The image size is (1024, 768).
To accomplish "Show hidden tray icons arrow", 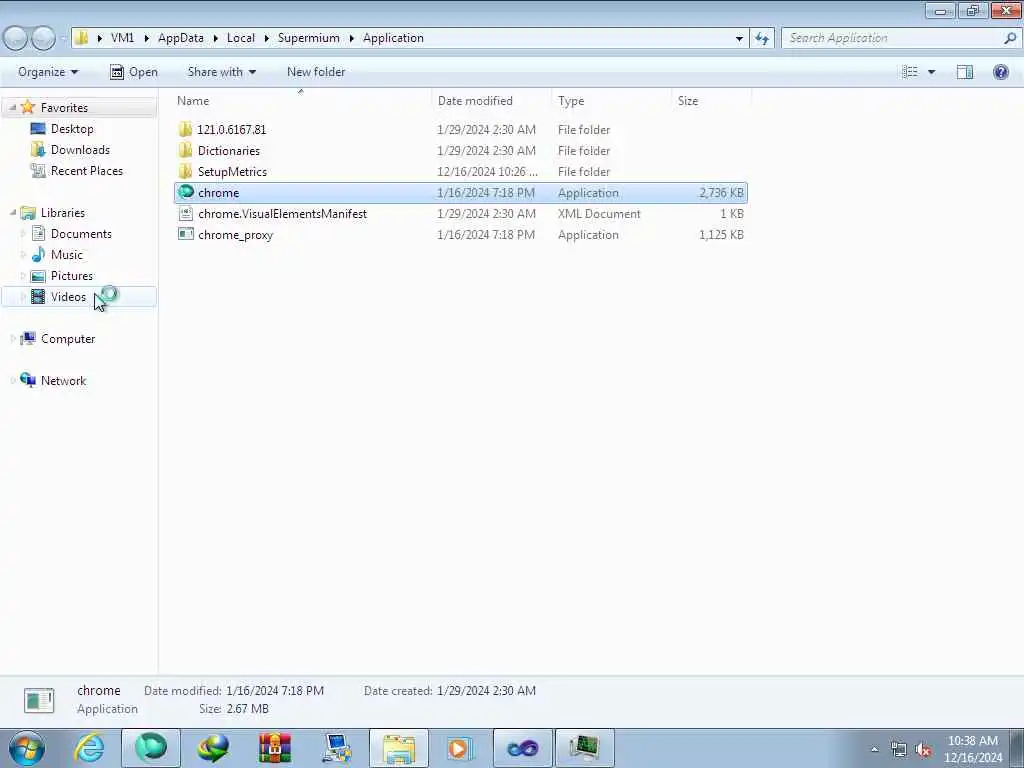I will (874, 750).
